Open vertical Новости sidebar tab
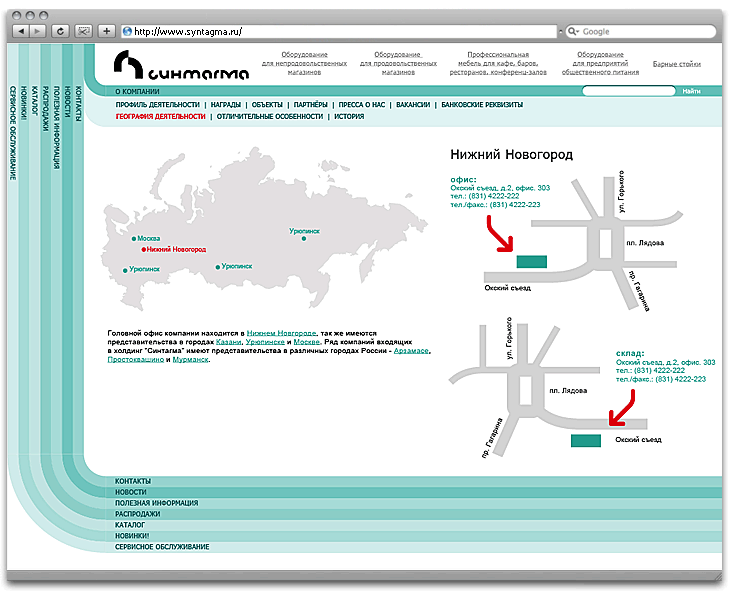730x595 pixels. [x=67, y=101]
